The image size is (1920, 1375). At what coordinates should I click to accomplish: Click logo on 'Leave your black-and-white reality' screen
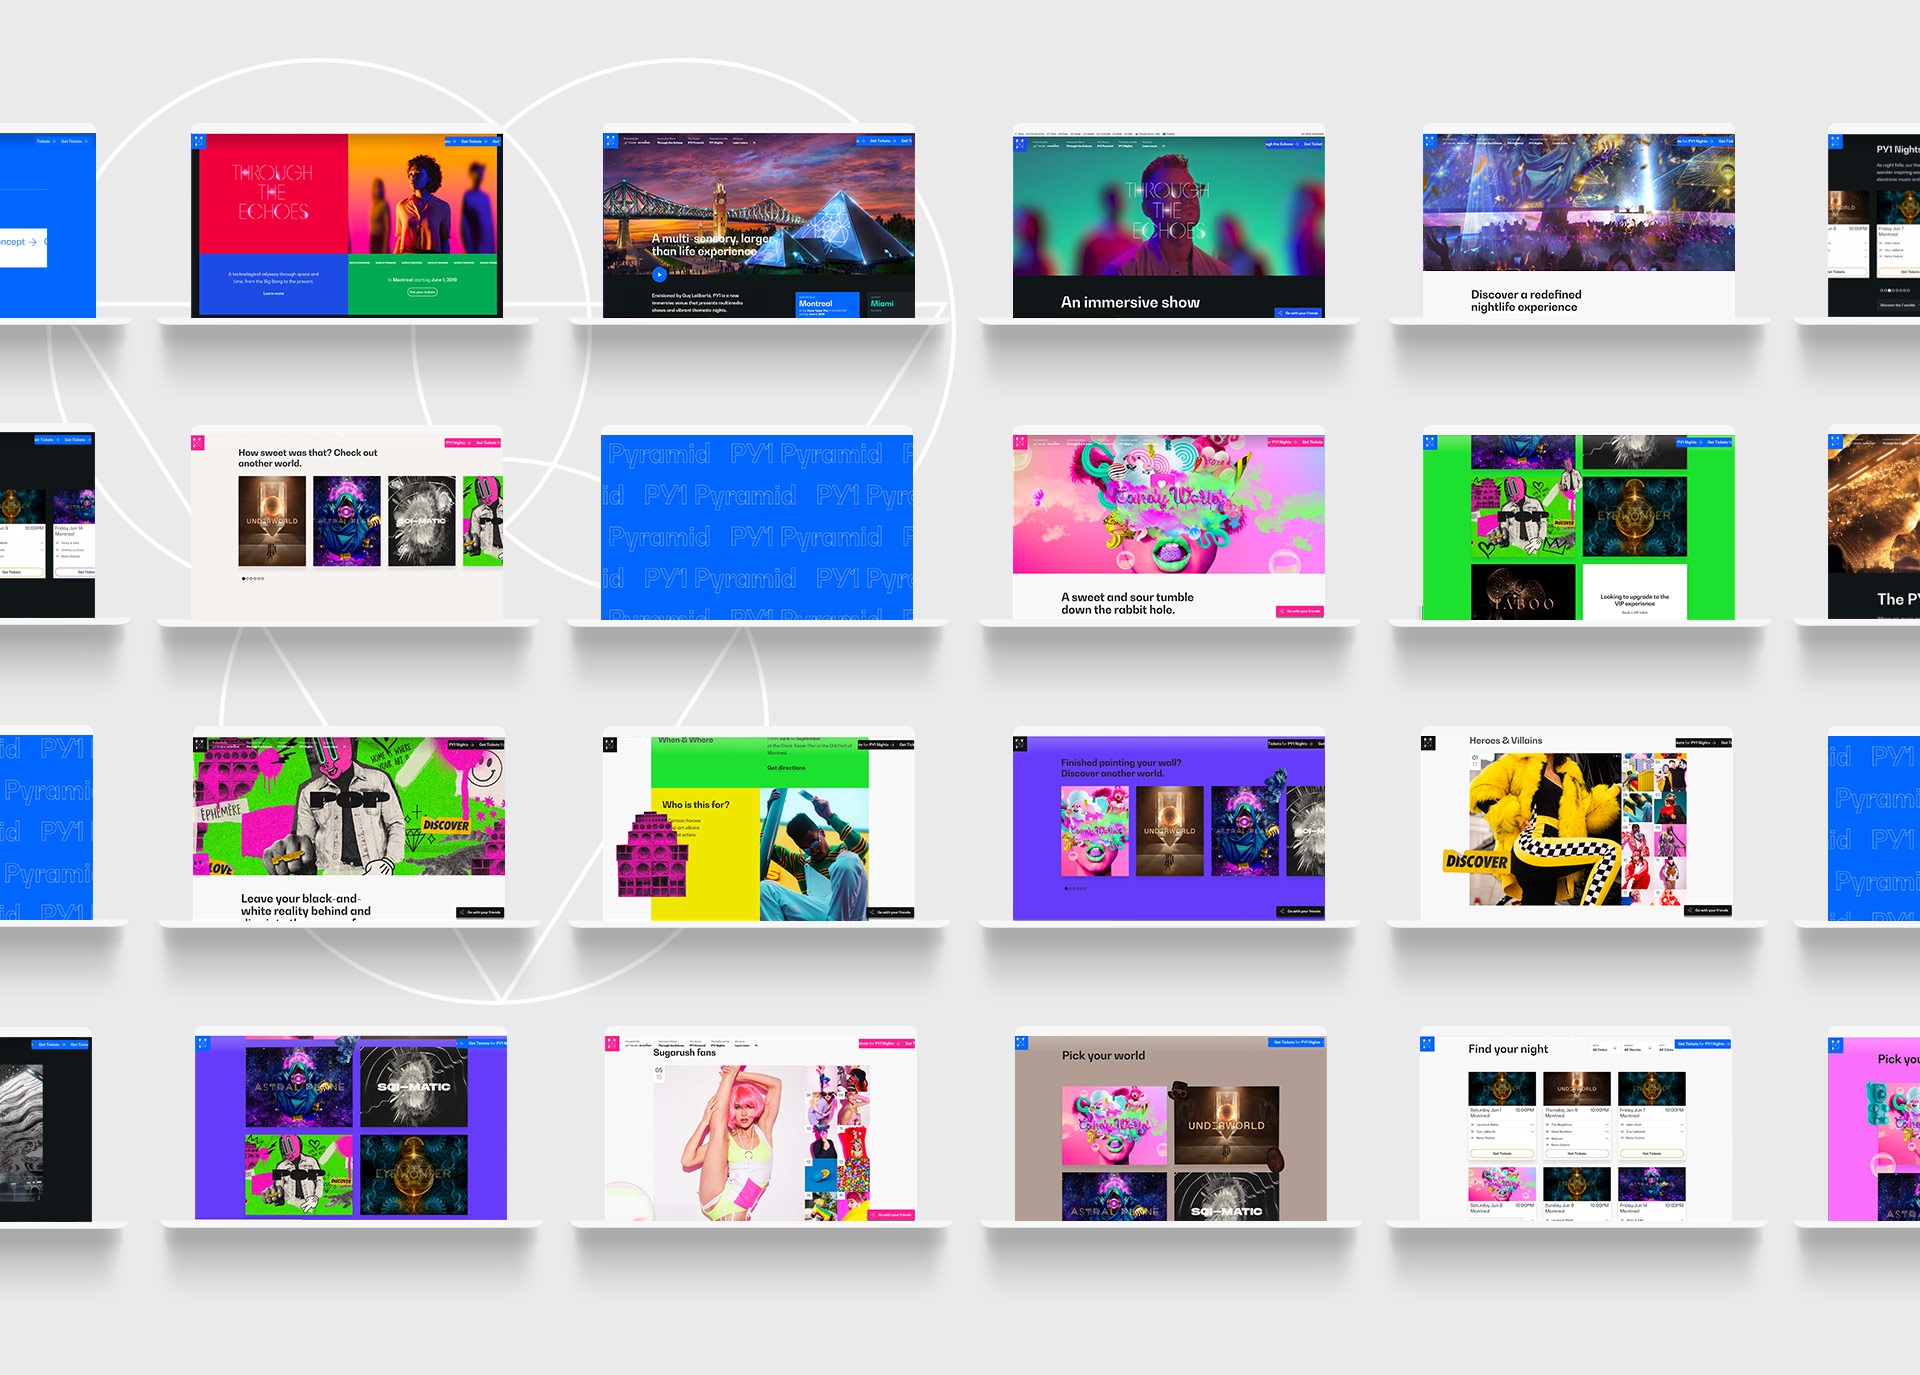(x=200, y=745)
